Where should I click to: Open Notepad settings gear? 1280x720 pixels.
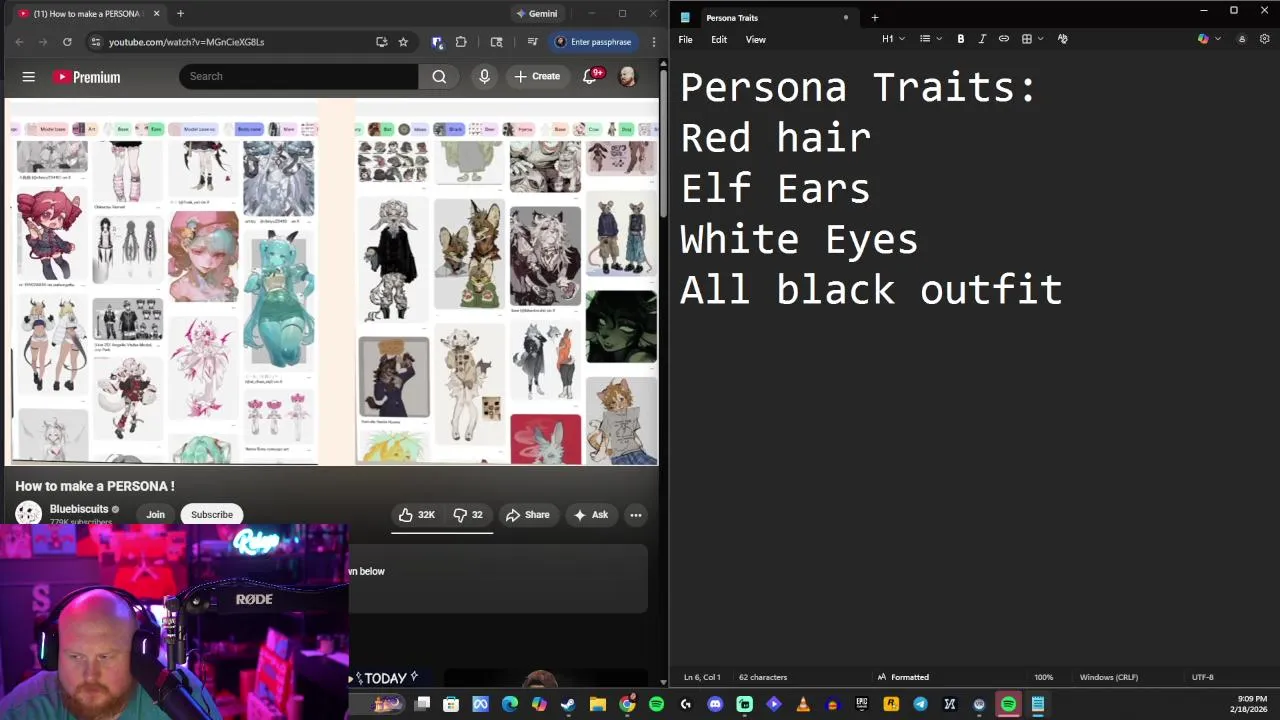pos(1264,39)
